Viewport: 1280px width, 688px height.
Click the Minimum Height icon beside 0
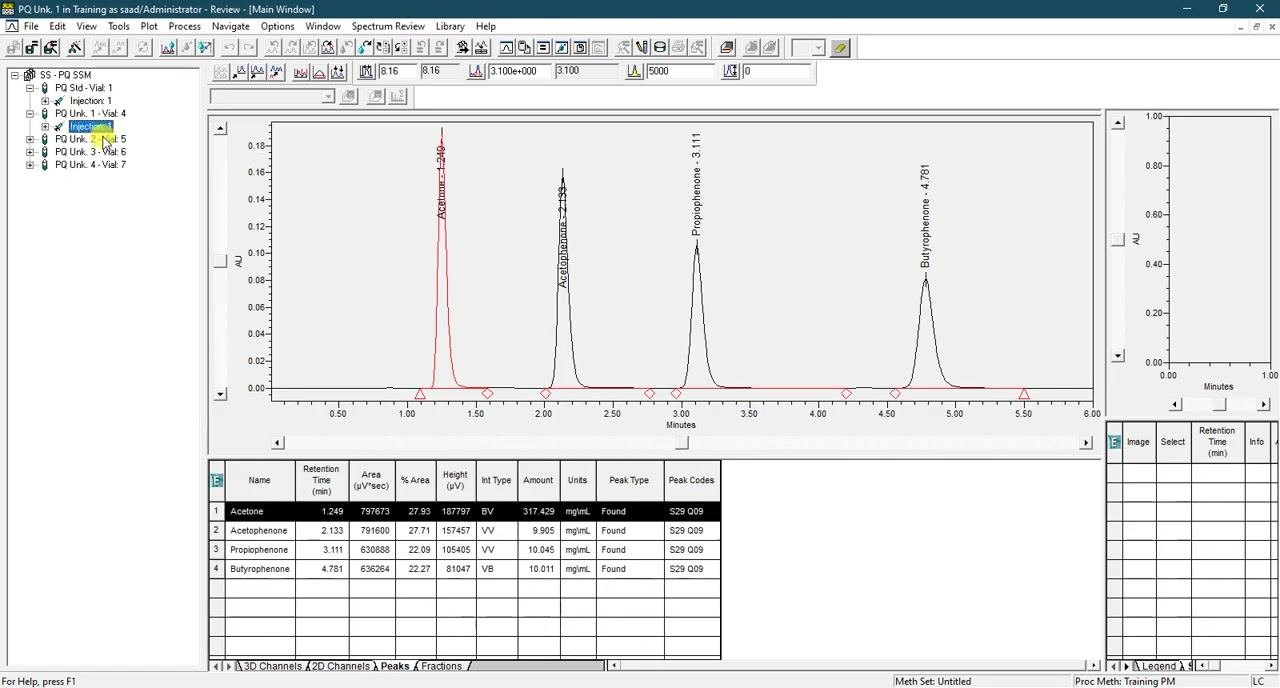tap(730, 71)
